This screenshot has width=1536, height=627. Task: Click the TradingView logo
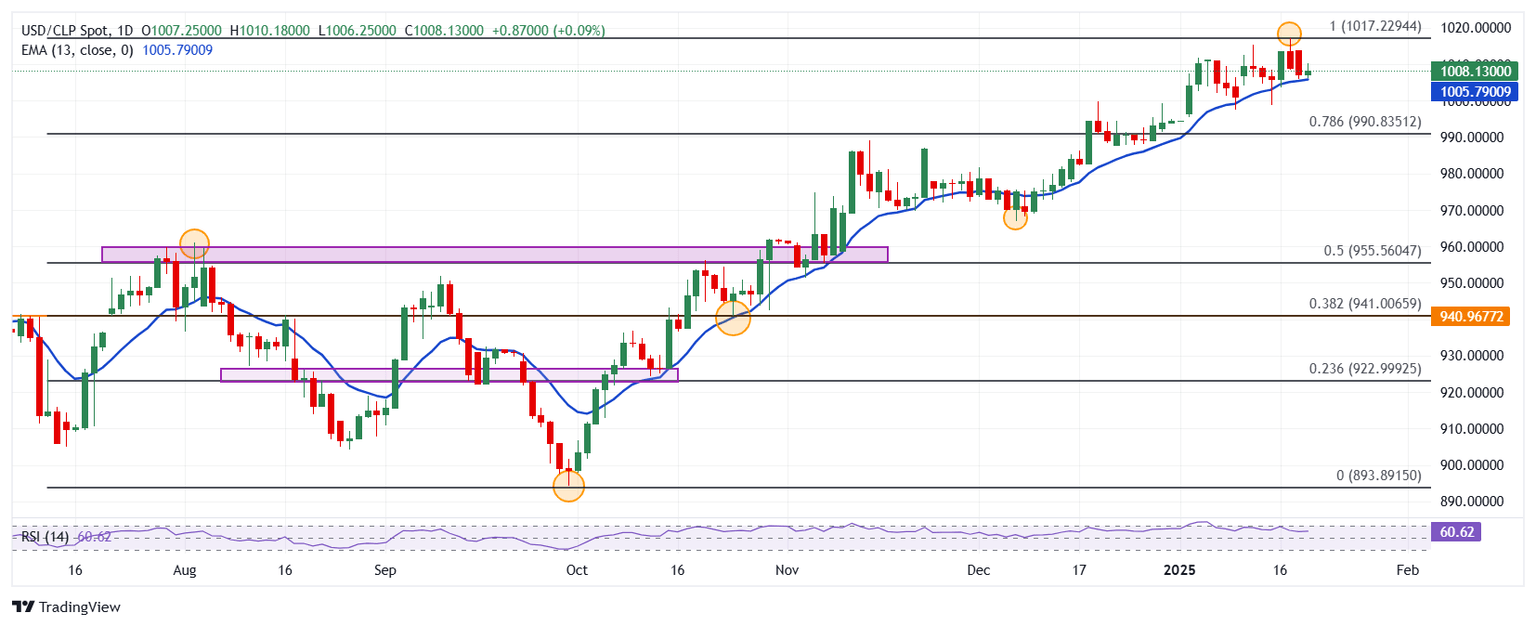tap(65, 606)
